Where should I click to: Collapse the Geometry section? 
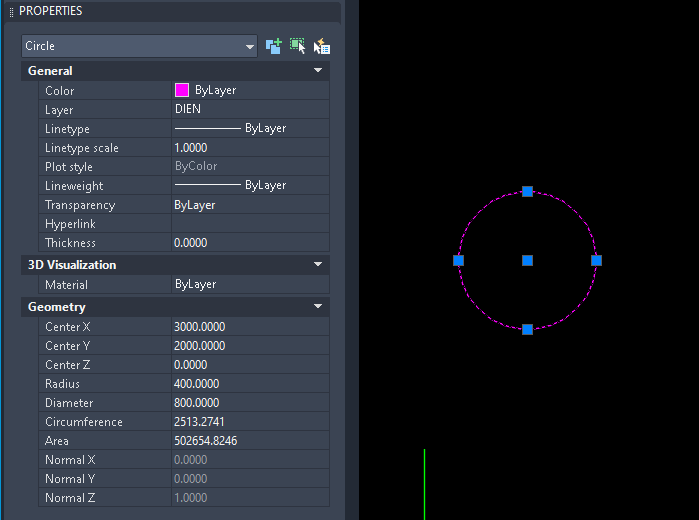pyautogui.click(x=318, y=306)
